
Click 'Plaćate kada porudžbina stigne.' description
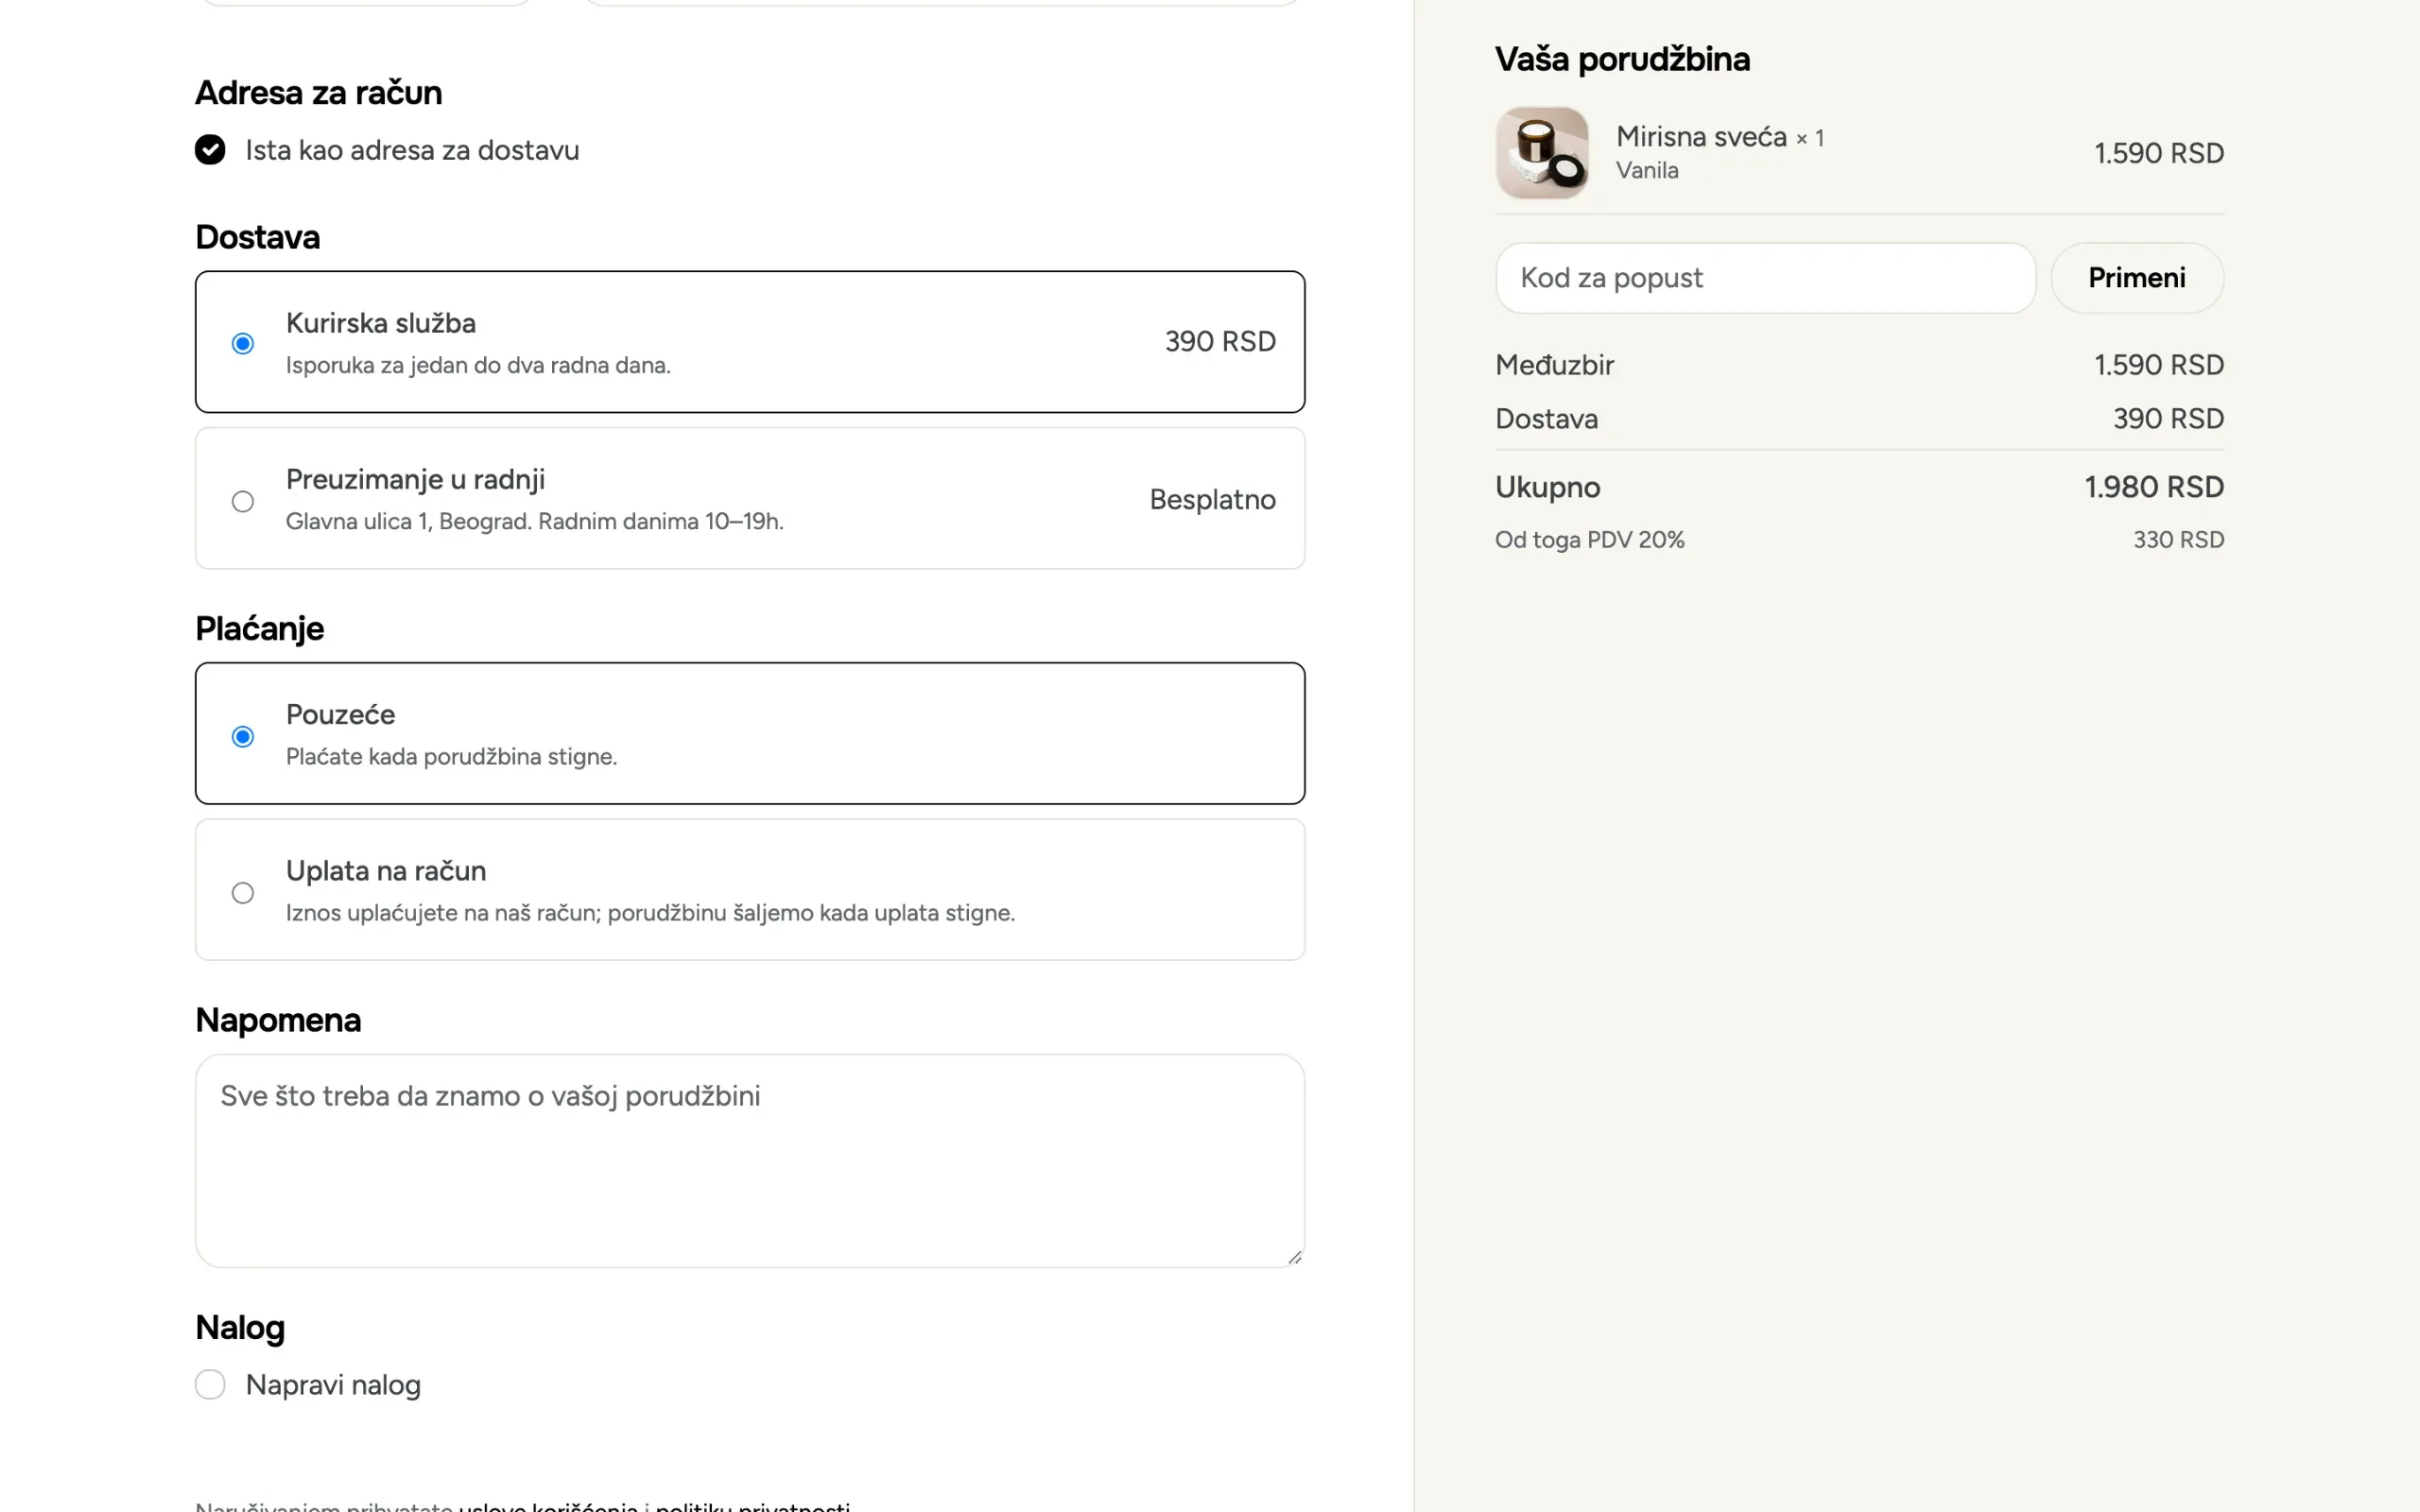coord(451,757)
